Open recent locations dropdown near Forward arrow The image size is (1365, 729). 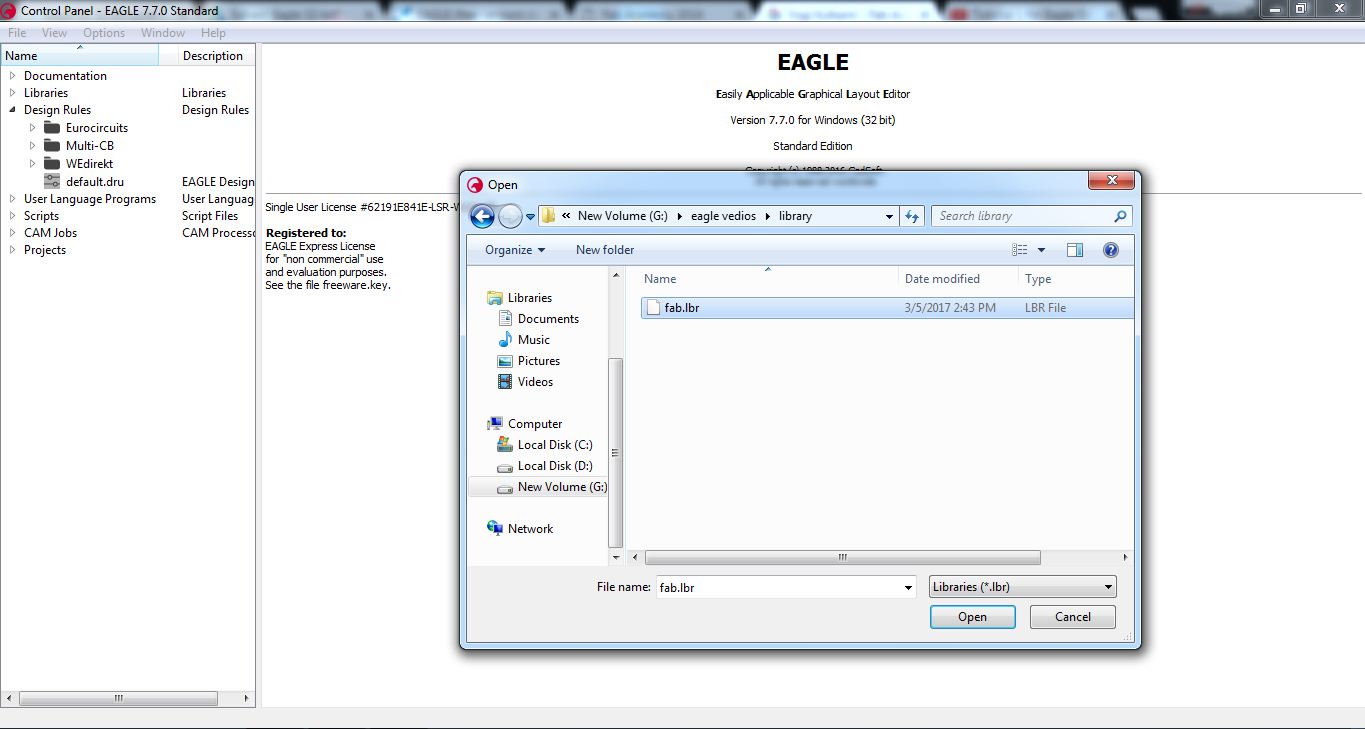530,217
